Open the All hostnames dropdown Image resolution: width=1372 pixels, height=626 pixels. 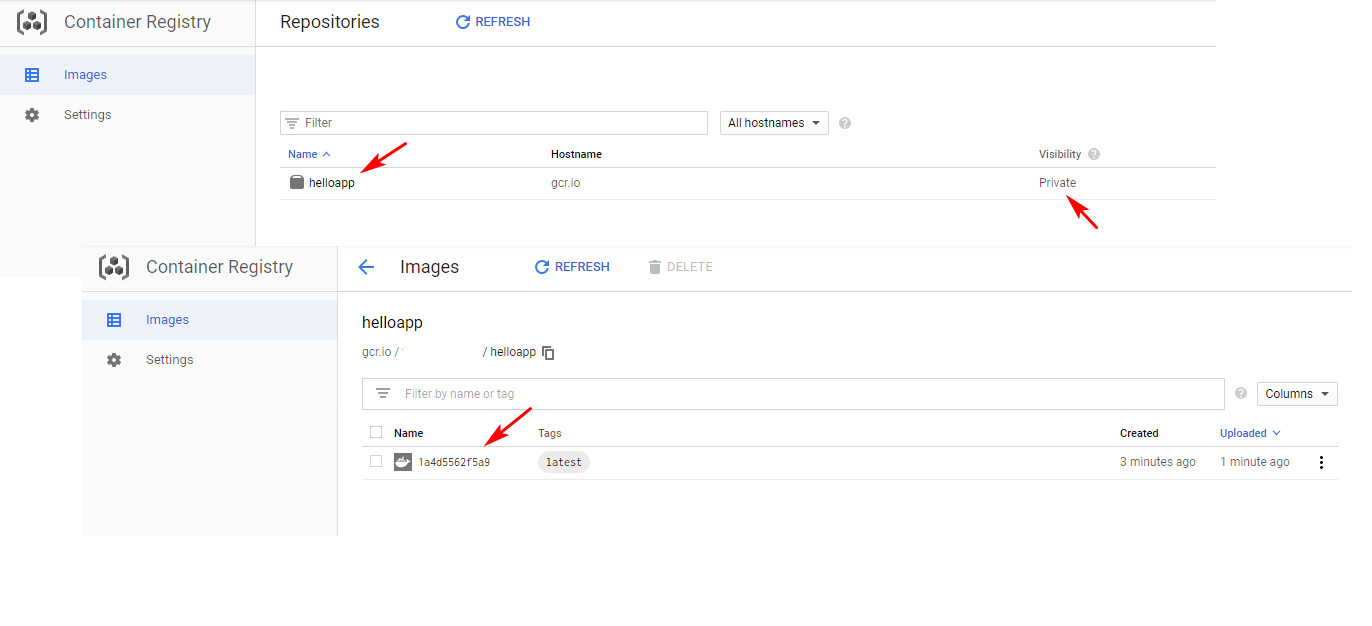point(774,123)
